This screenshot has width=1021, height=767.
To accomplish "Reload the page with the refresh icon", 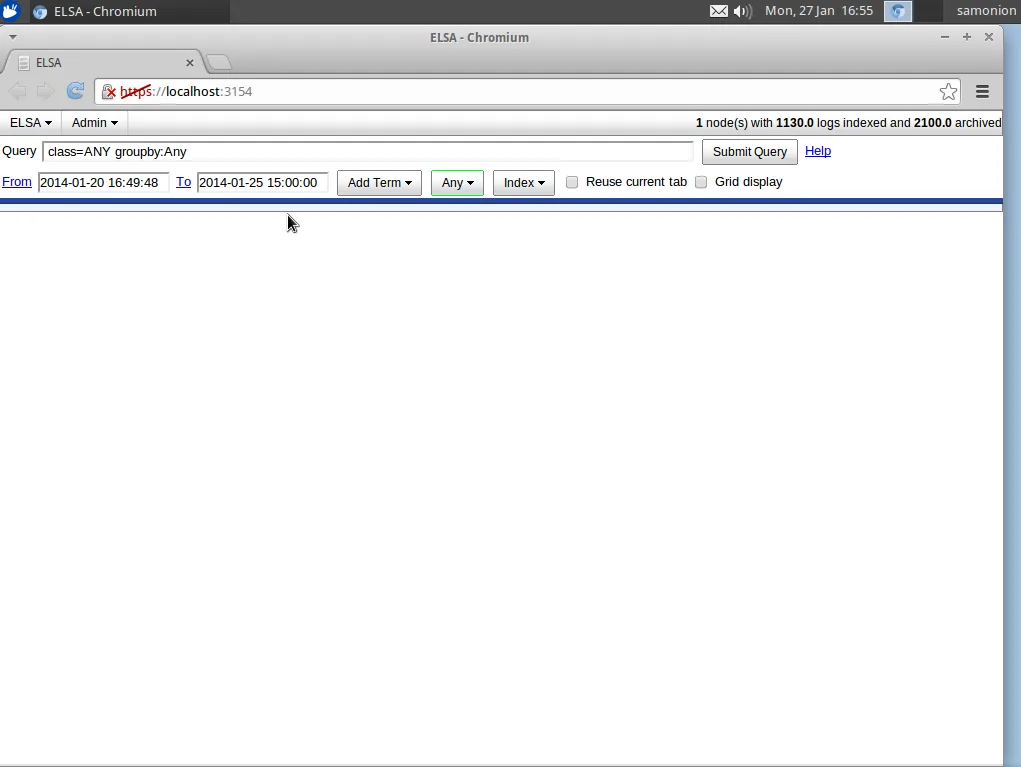I will [76, 91].
